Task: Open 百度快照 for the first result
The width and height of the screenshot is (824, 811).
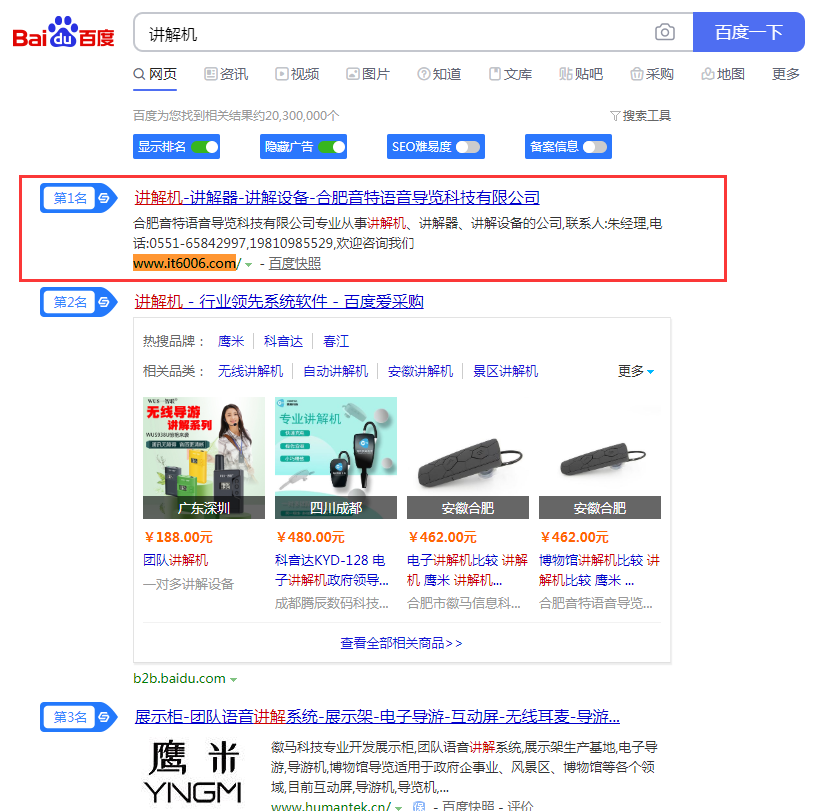Action: pyautogui.click(x=295, y=263)
